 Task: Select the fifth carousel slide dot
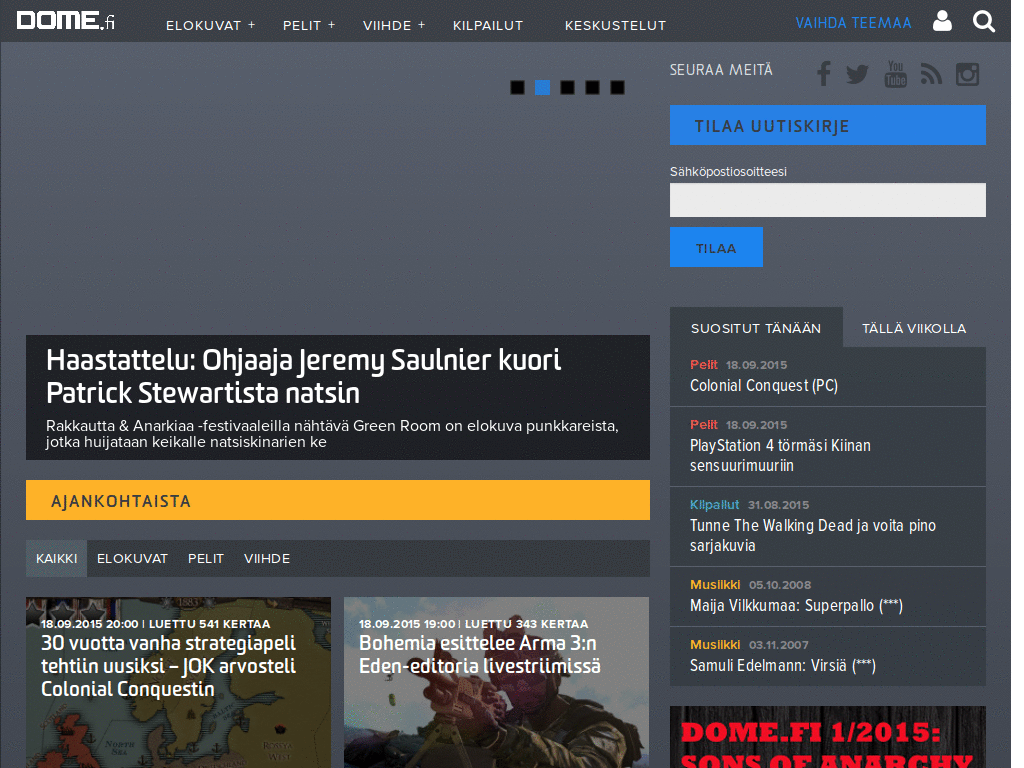tap(617, 88)
